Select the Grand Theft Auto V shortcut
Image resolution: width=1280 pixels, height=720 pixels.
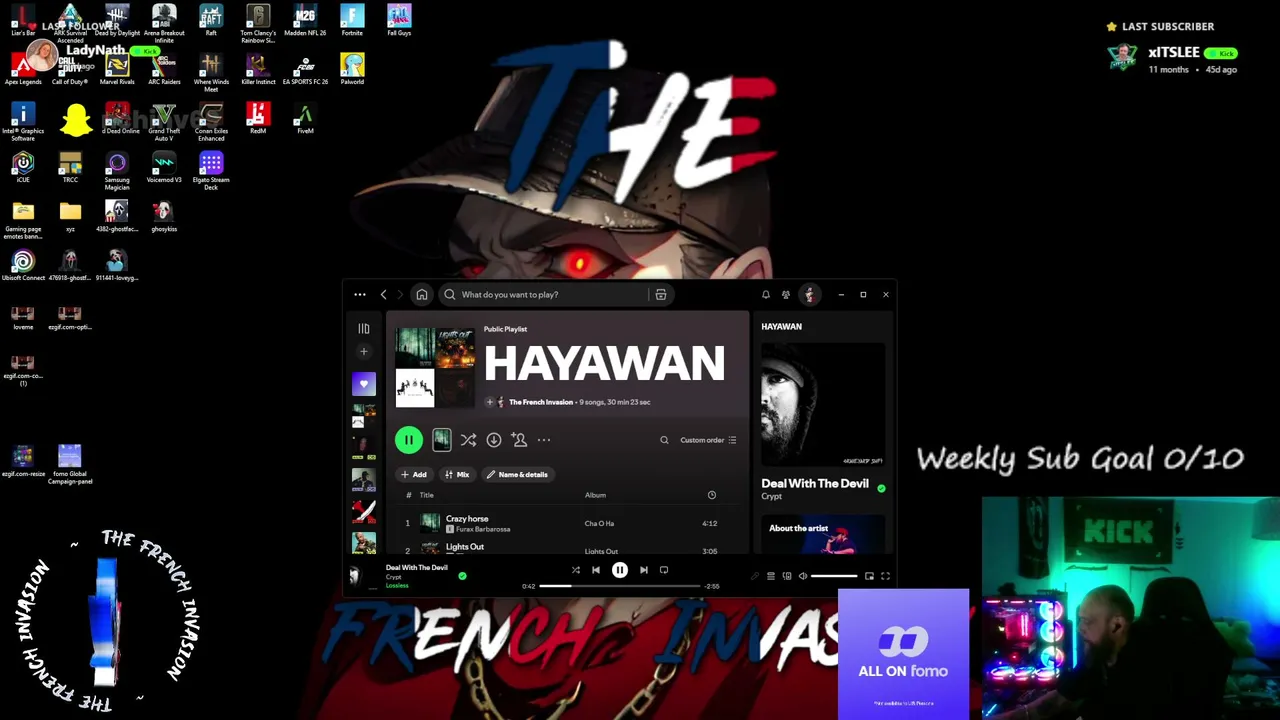point(164,121)
